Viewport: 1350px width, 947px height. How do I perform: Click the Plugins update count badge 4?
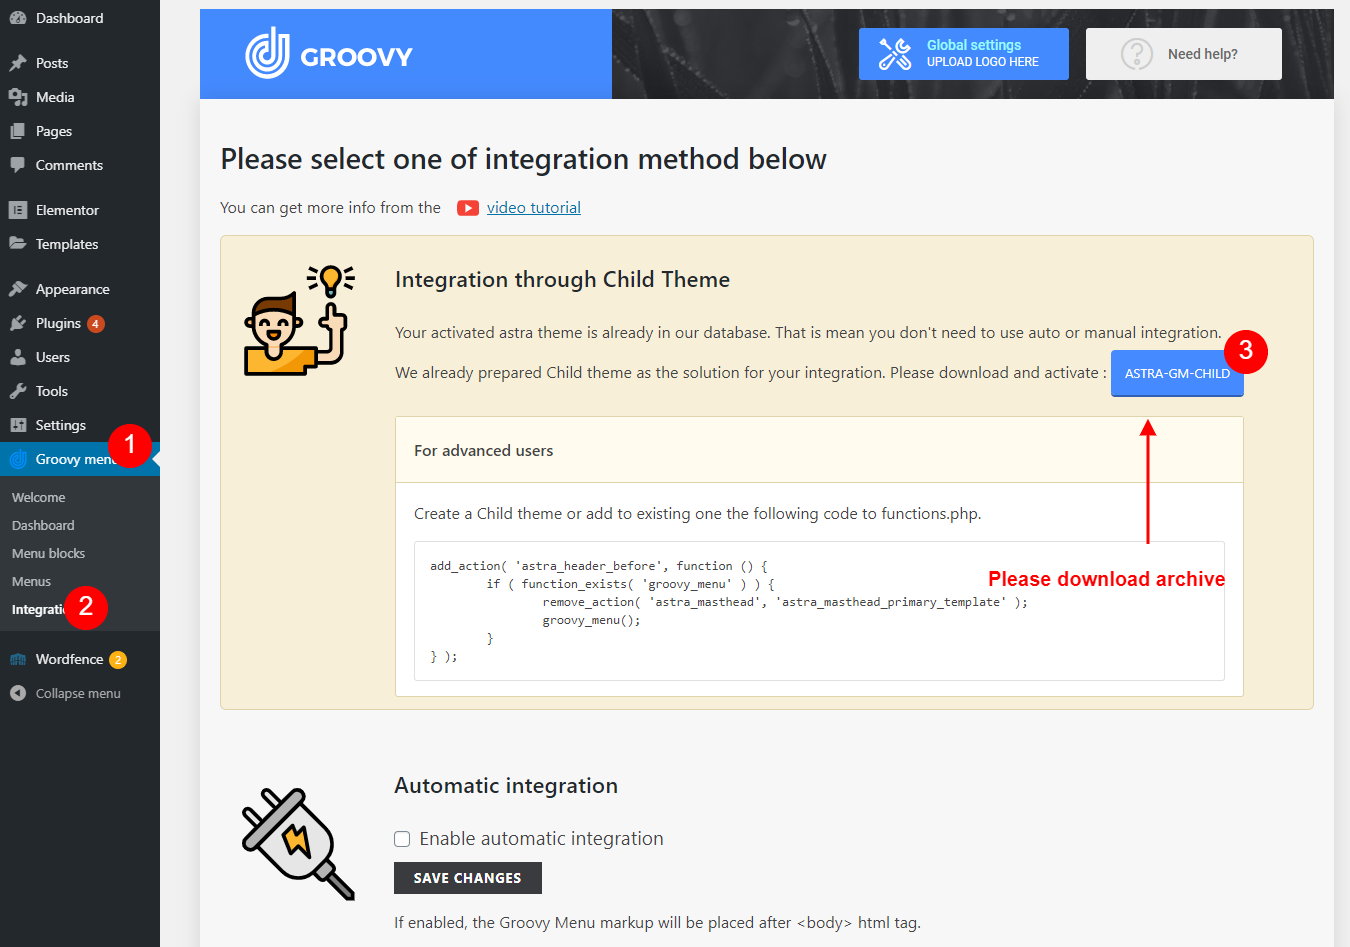(x=96, y=324)
